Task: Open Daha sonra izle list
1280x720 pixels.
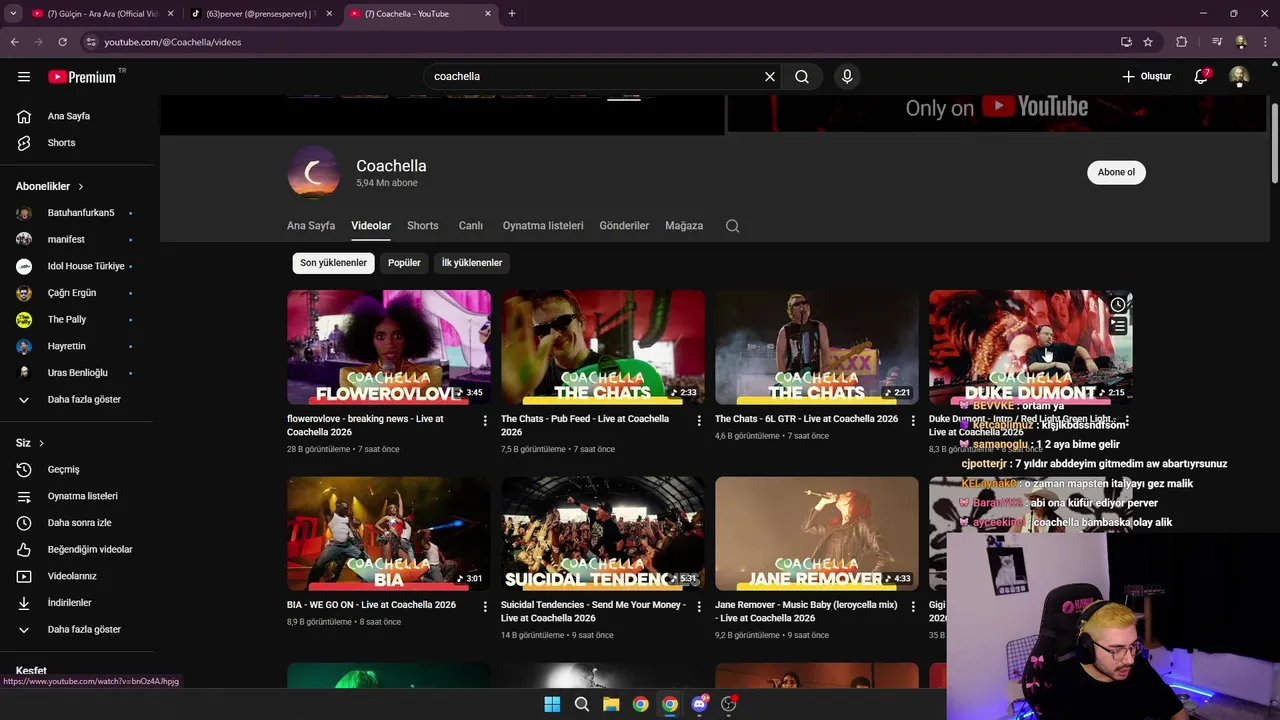Action: [80, 523]
